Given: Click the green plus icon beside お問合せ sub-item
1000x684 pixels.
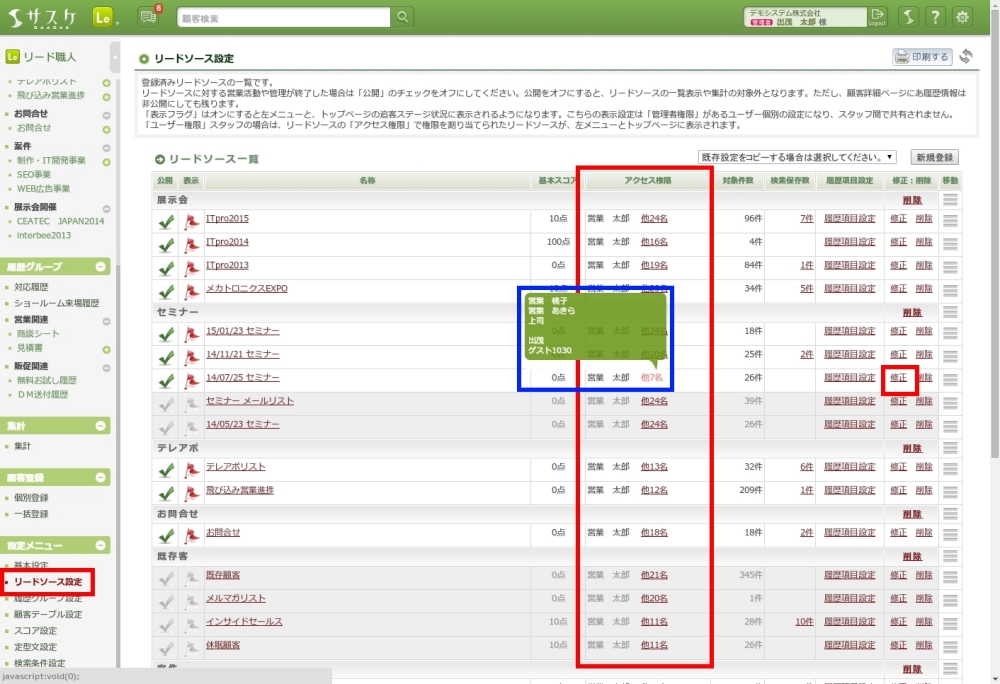Looking at the screenshot, I should coord(106,128).
